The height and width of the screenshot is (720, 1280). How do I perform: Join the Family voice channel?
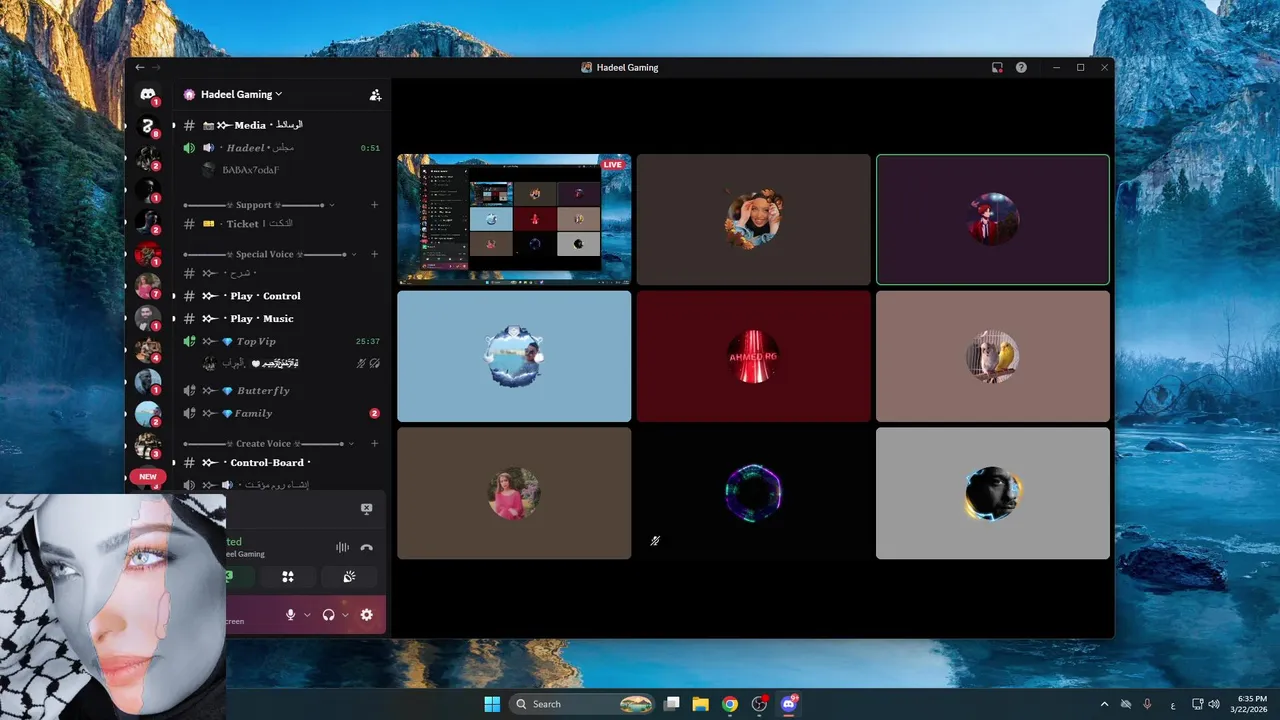[x=280, y=413]
